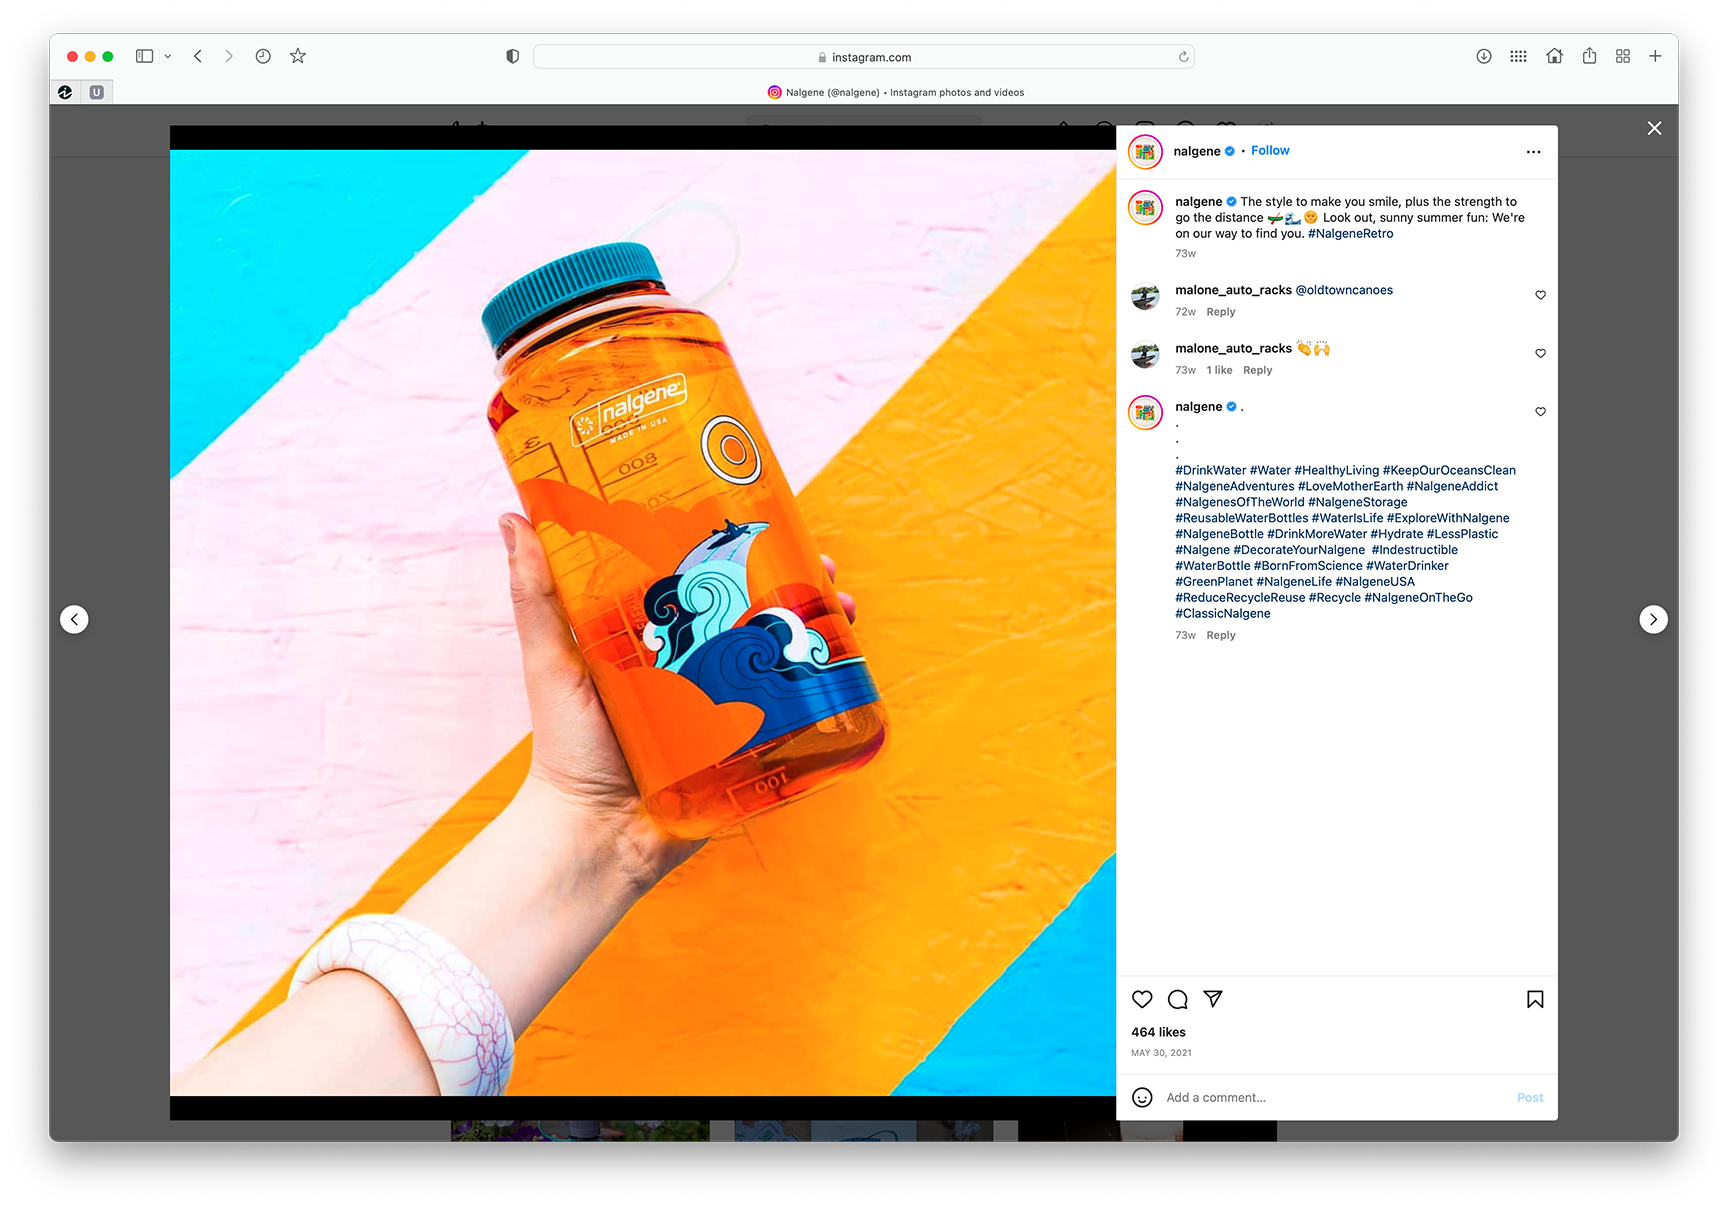Switch to the pinned 'U' tab

point(96,92)
